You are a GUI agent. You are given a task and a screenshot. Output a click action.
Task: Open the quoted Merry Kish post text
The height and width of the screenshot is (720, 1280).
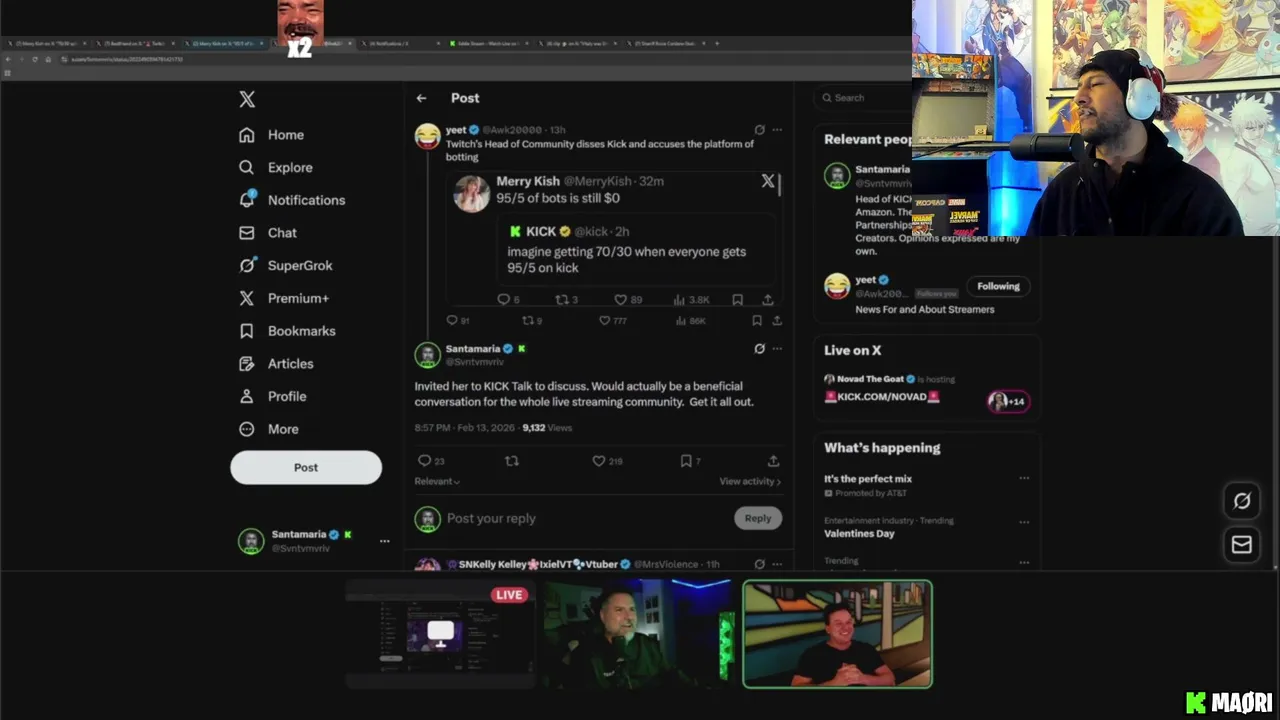click(x=558, y=199)
